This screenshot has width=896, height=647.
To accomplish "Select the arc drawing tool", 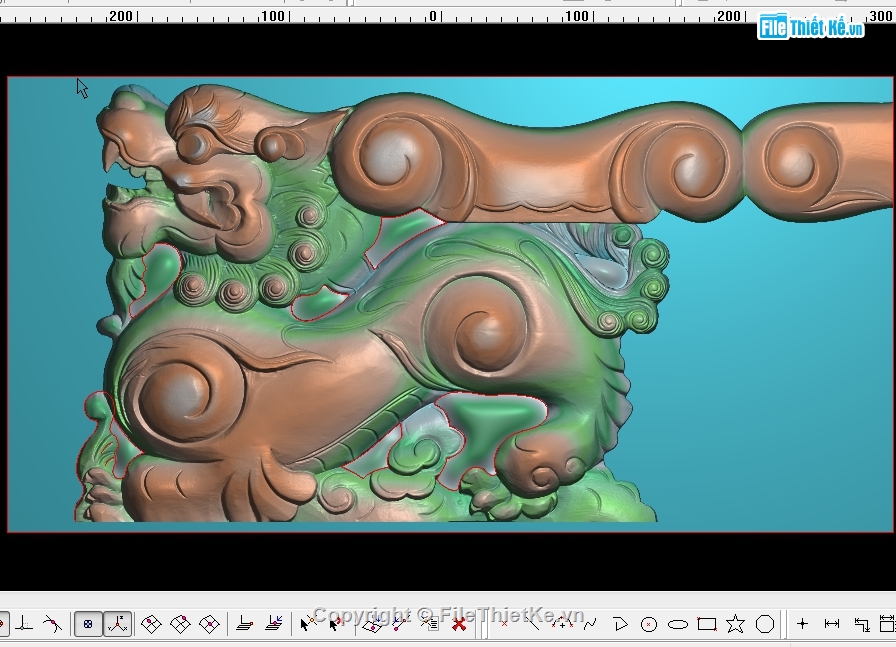I will click(x=562, y=624).
